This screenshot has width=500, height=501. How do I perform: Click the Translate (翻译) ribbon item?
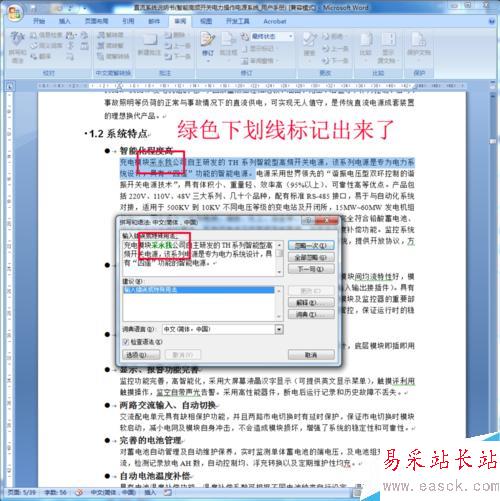tap(41, 56)
